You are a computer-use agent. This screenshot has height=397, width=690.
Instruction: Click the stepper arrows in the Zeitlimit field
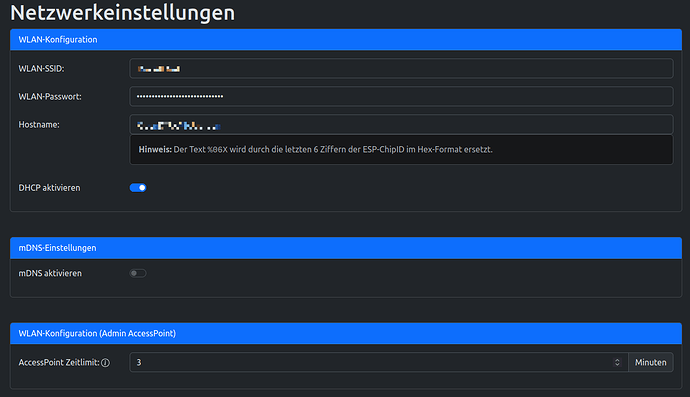coord(617,362)
